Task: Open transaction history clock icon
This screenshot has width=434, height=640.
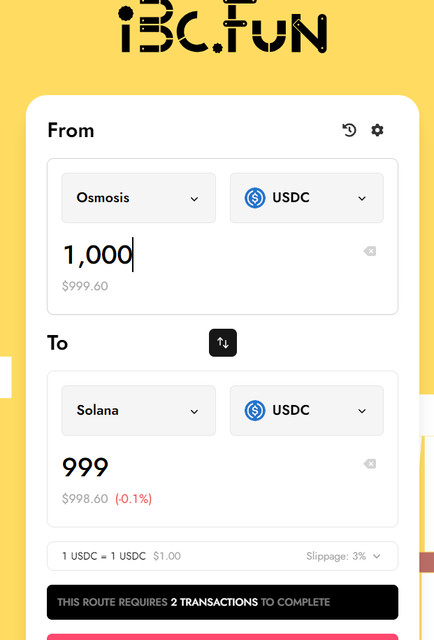Action: 349,130
